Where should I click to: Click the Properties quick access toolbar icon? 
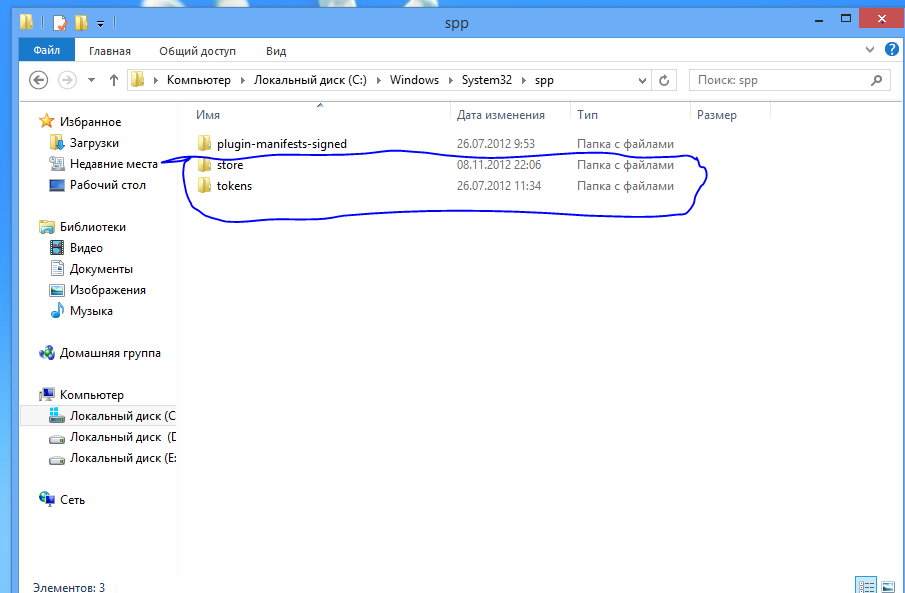pyautogui.click(x=59, y=23)
